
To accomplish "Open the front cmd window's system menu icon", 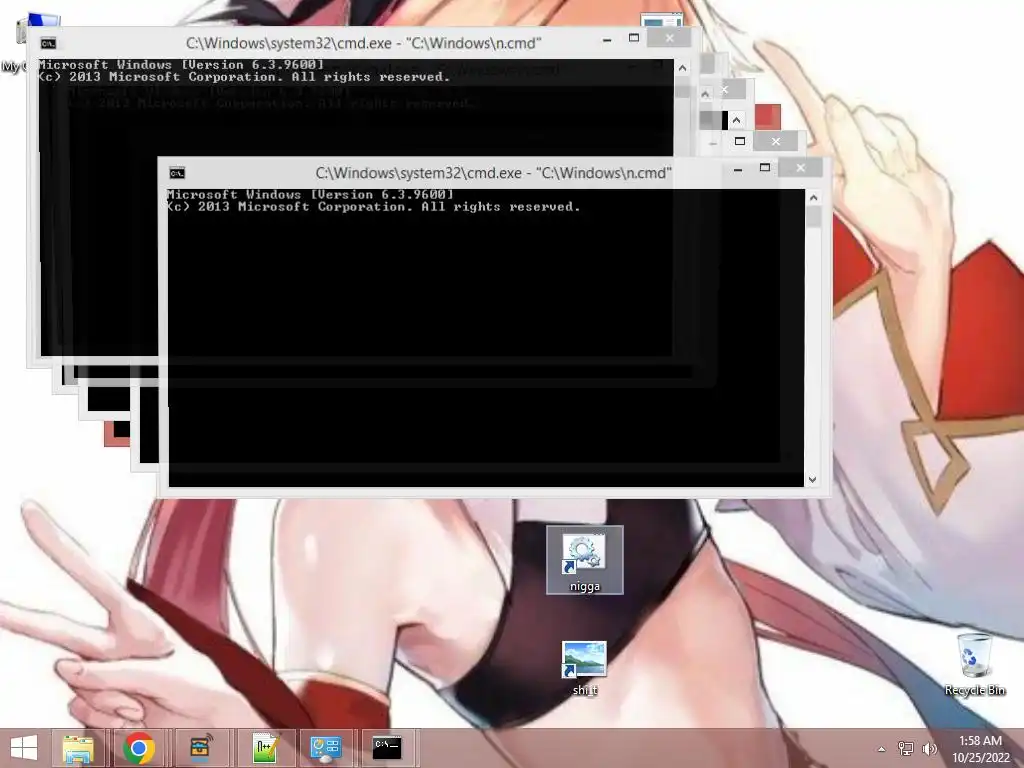I will tap(177, 172).
